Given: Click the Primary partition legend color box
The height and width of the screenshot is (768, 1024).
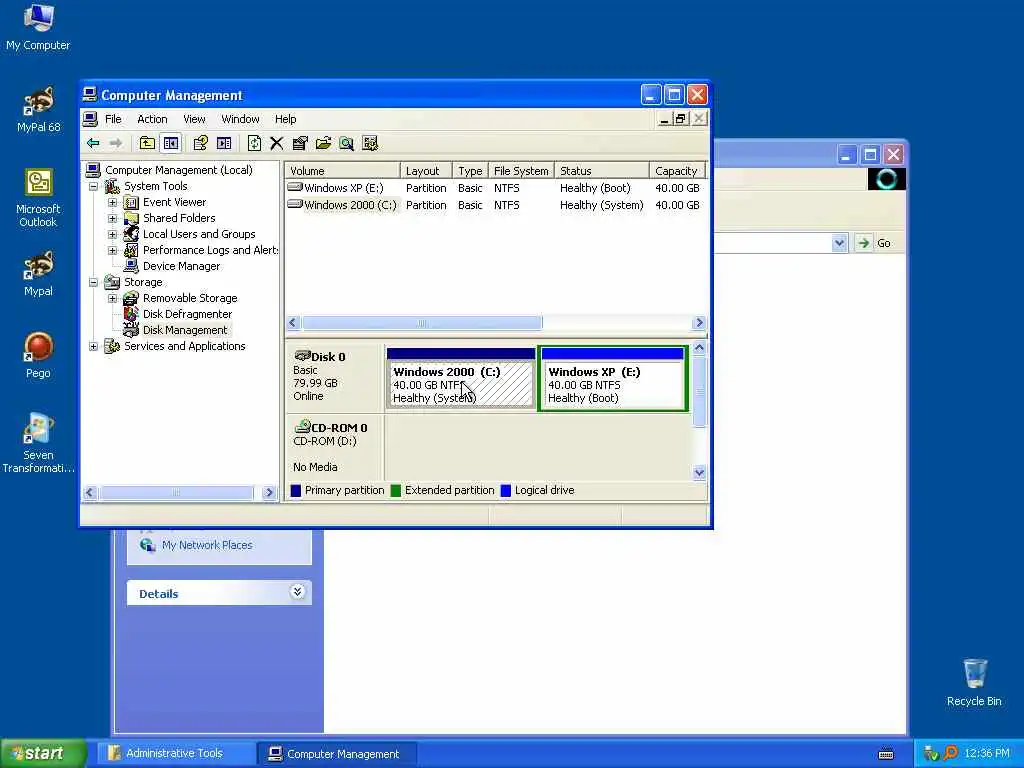Looking at the screenshot, I should click(x=296, y=490).
